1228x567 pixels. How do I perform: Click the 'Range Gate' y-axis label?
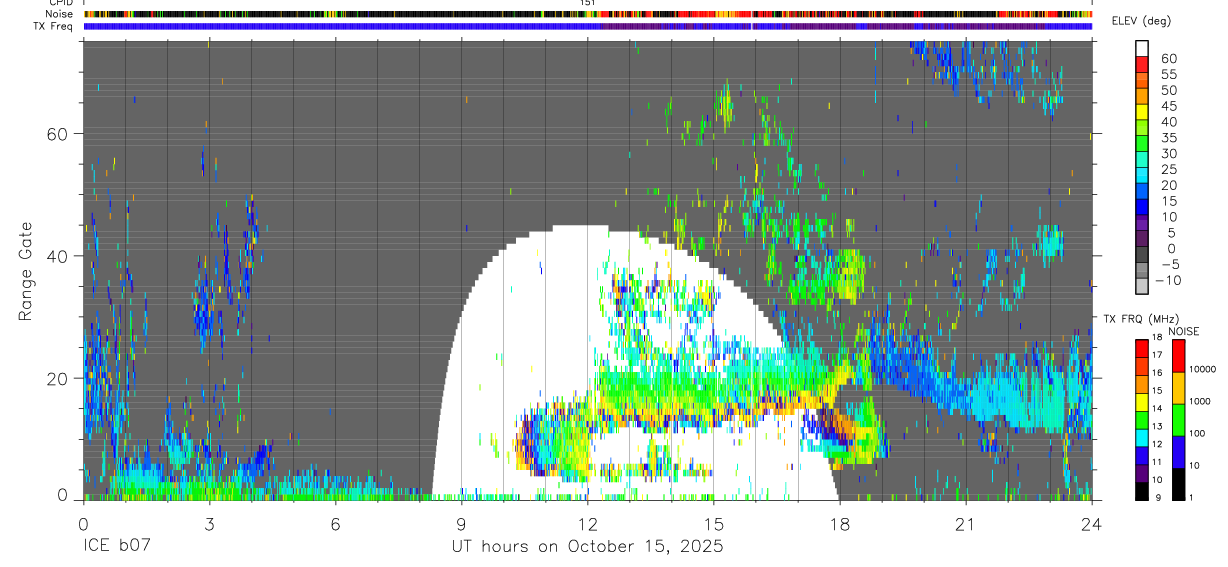tap(26, 272)
